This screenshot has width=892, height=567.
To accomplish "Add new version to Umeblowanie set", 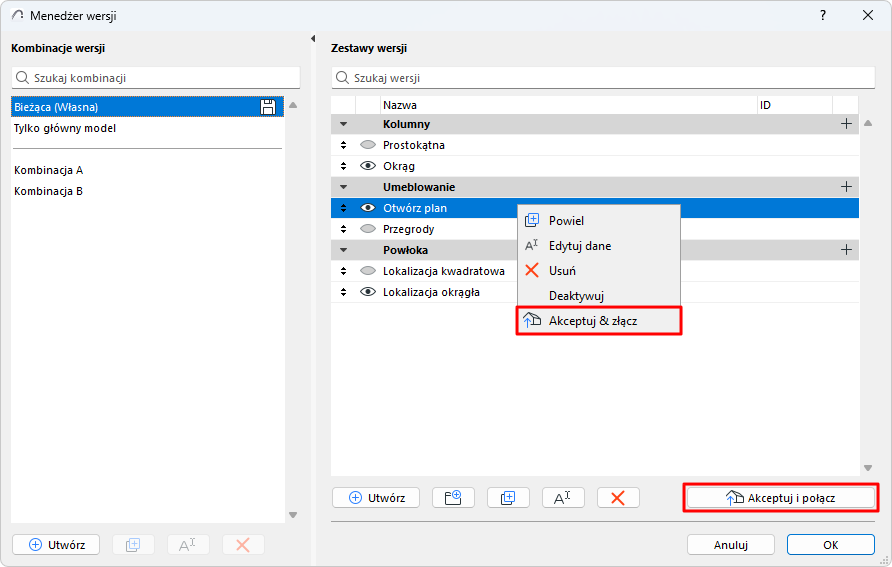I will tap(846, 187).
